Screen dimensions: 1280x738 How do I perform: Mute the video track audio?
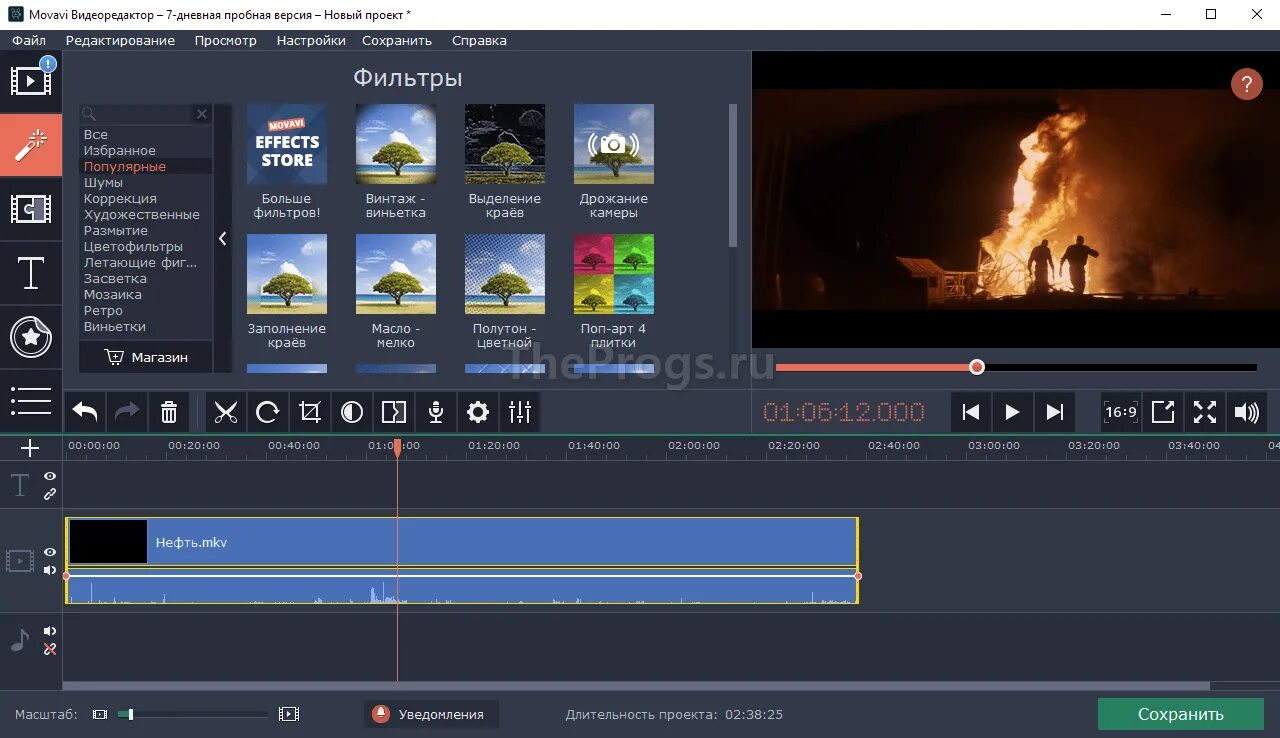coord(49,570)
